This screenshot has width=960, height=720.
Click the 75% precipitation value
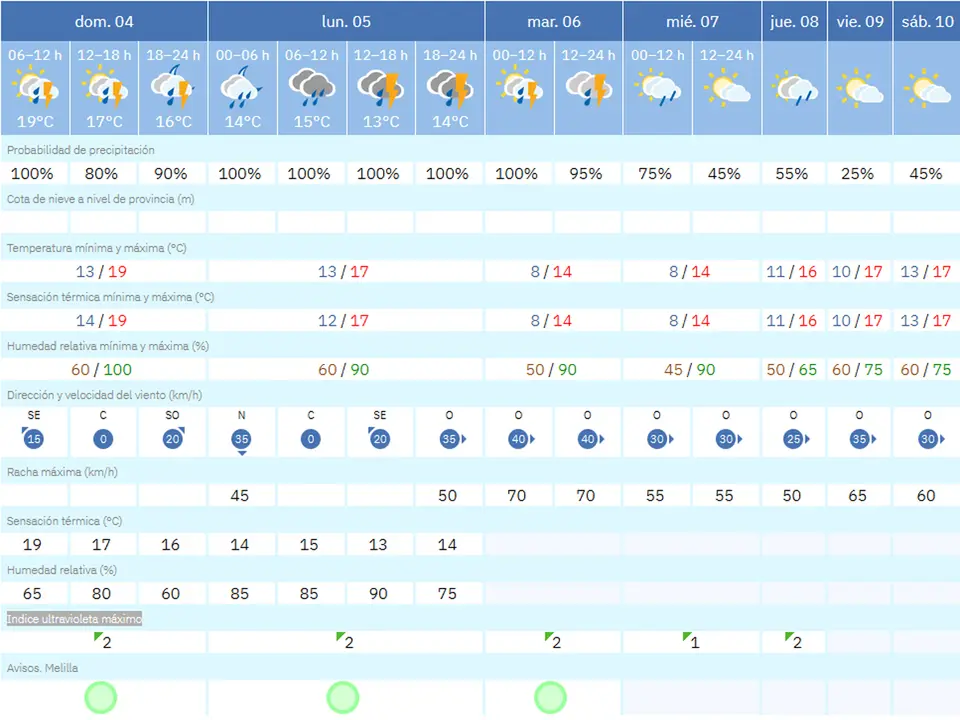click(x=655, y=174)
